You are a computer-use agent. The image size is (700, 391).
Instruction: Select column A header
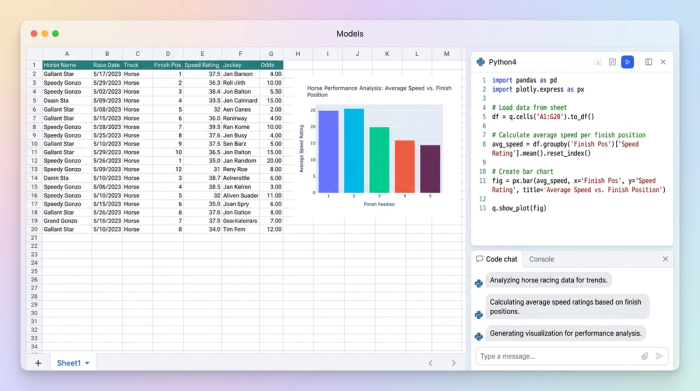pos(67,54)
